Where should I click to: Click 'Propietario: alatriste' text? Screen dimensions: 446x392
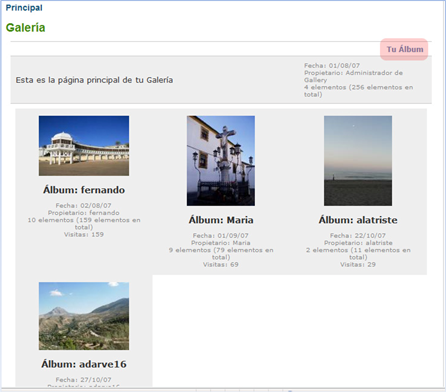[358, 243]
